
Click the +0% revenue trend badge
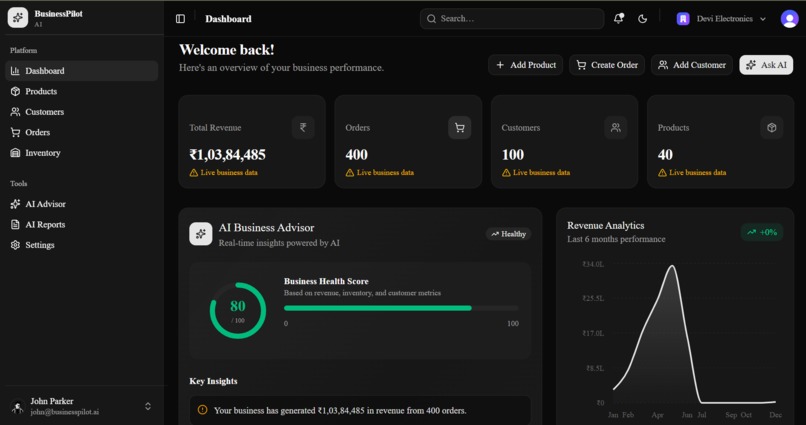point(762,232)
